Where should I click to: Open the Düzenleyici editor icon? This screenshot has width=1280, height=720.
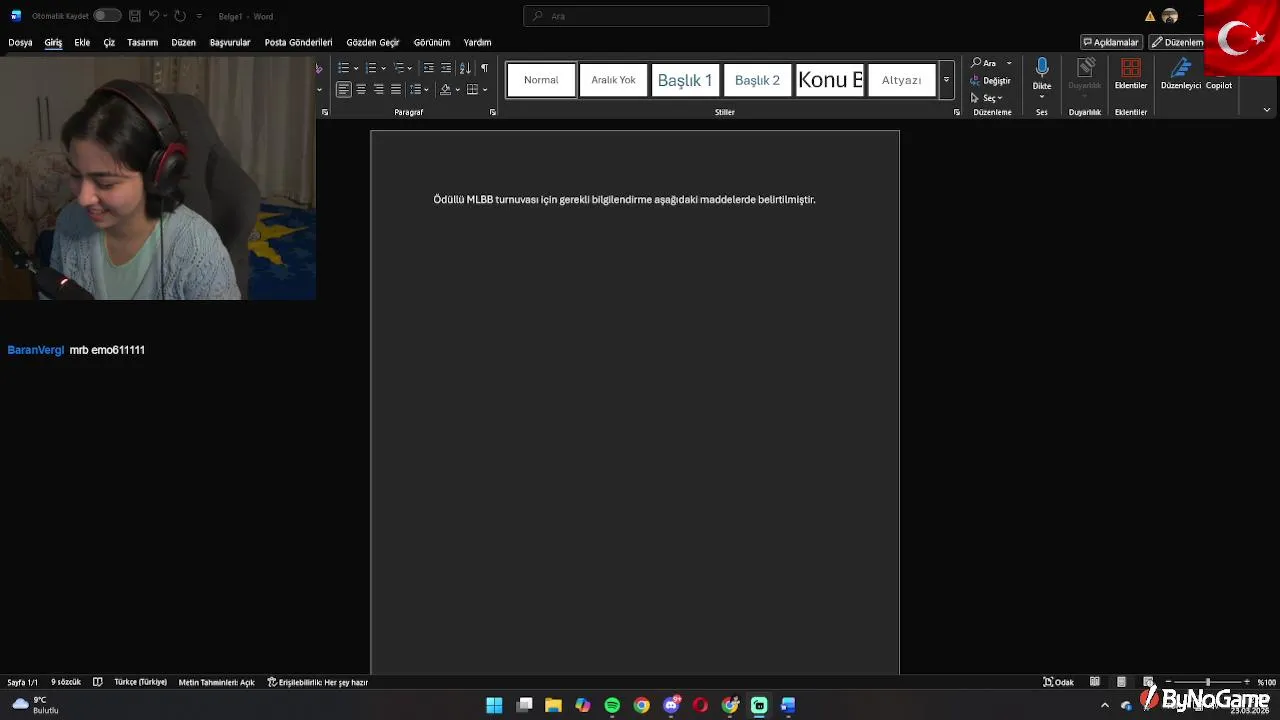(x=1181, y=68)
